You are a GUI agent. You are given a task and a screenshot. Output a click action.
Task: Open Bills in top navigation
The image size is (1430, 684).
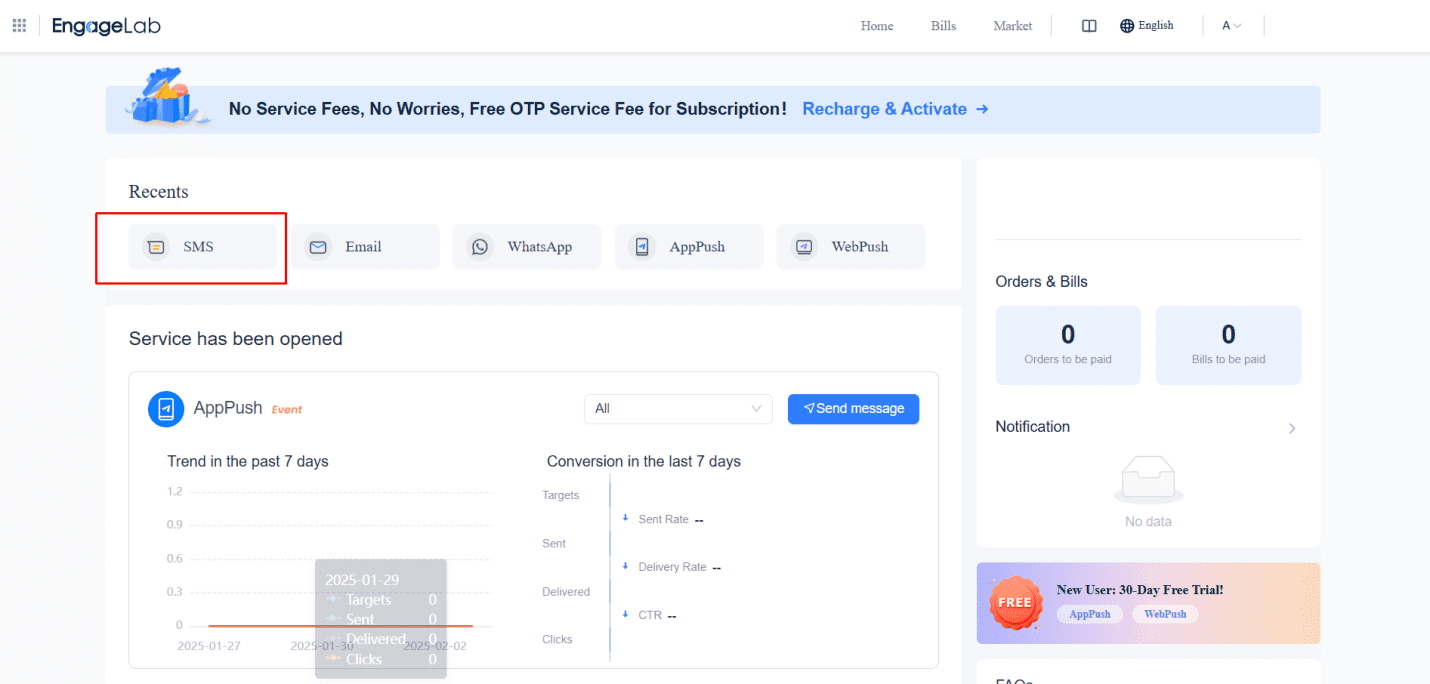pos(943,26)
